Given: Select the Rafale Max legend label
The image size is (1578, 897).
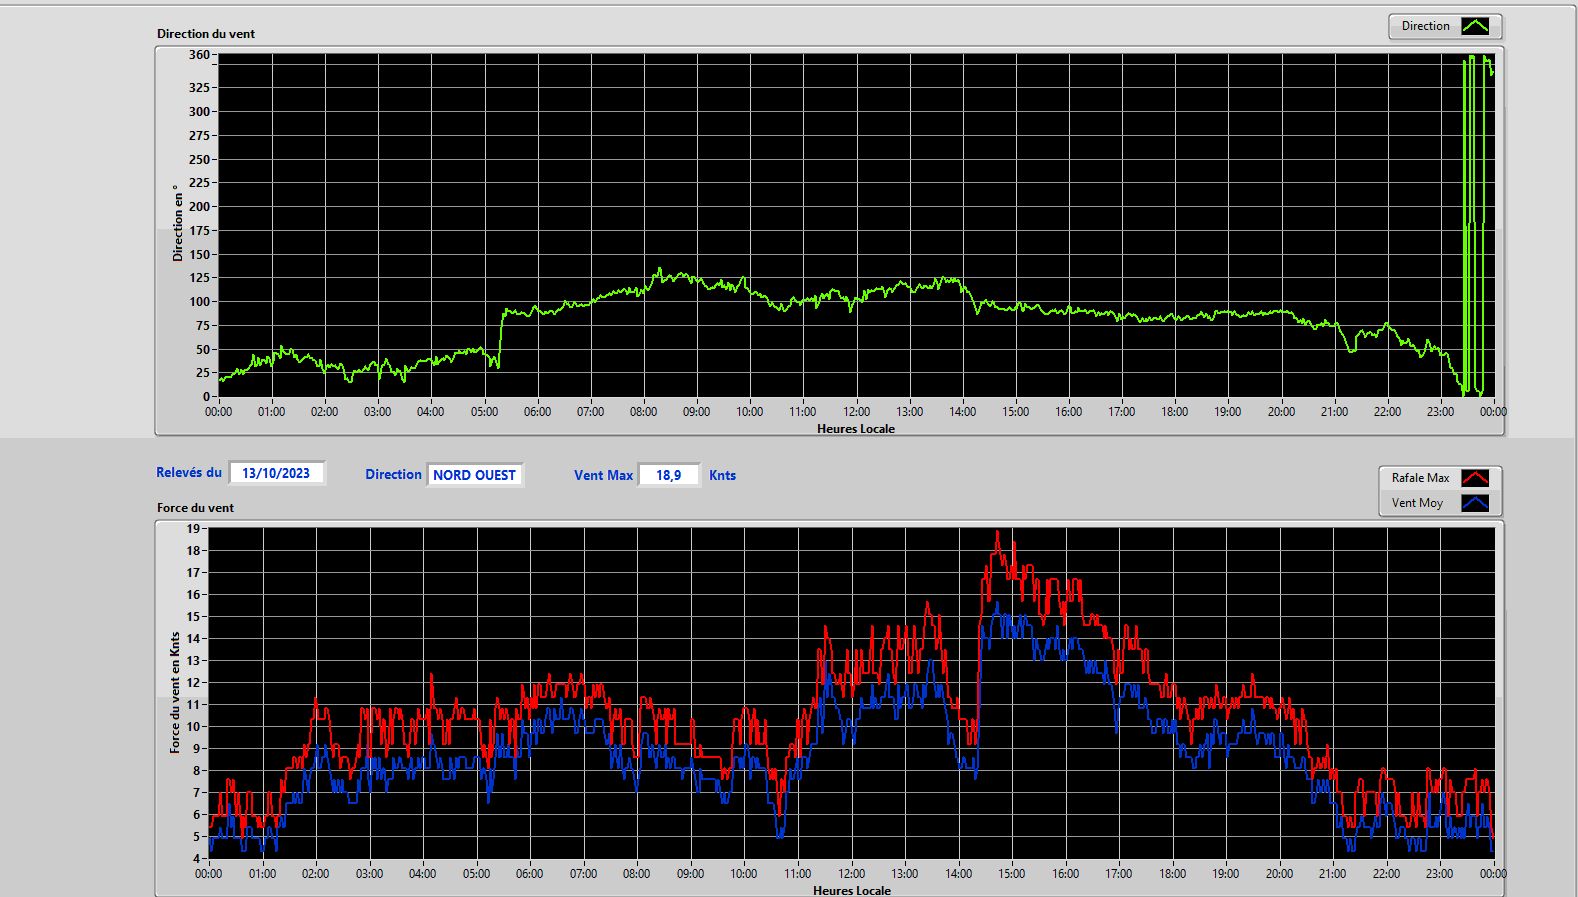Looking at the screenshot, I should point(1420,478).
